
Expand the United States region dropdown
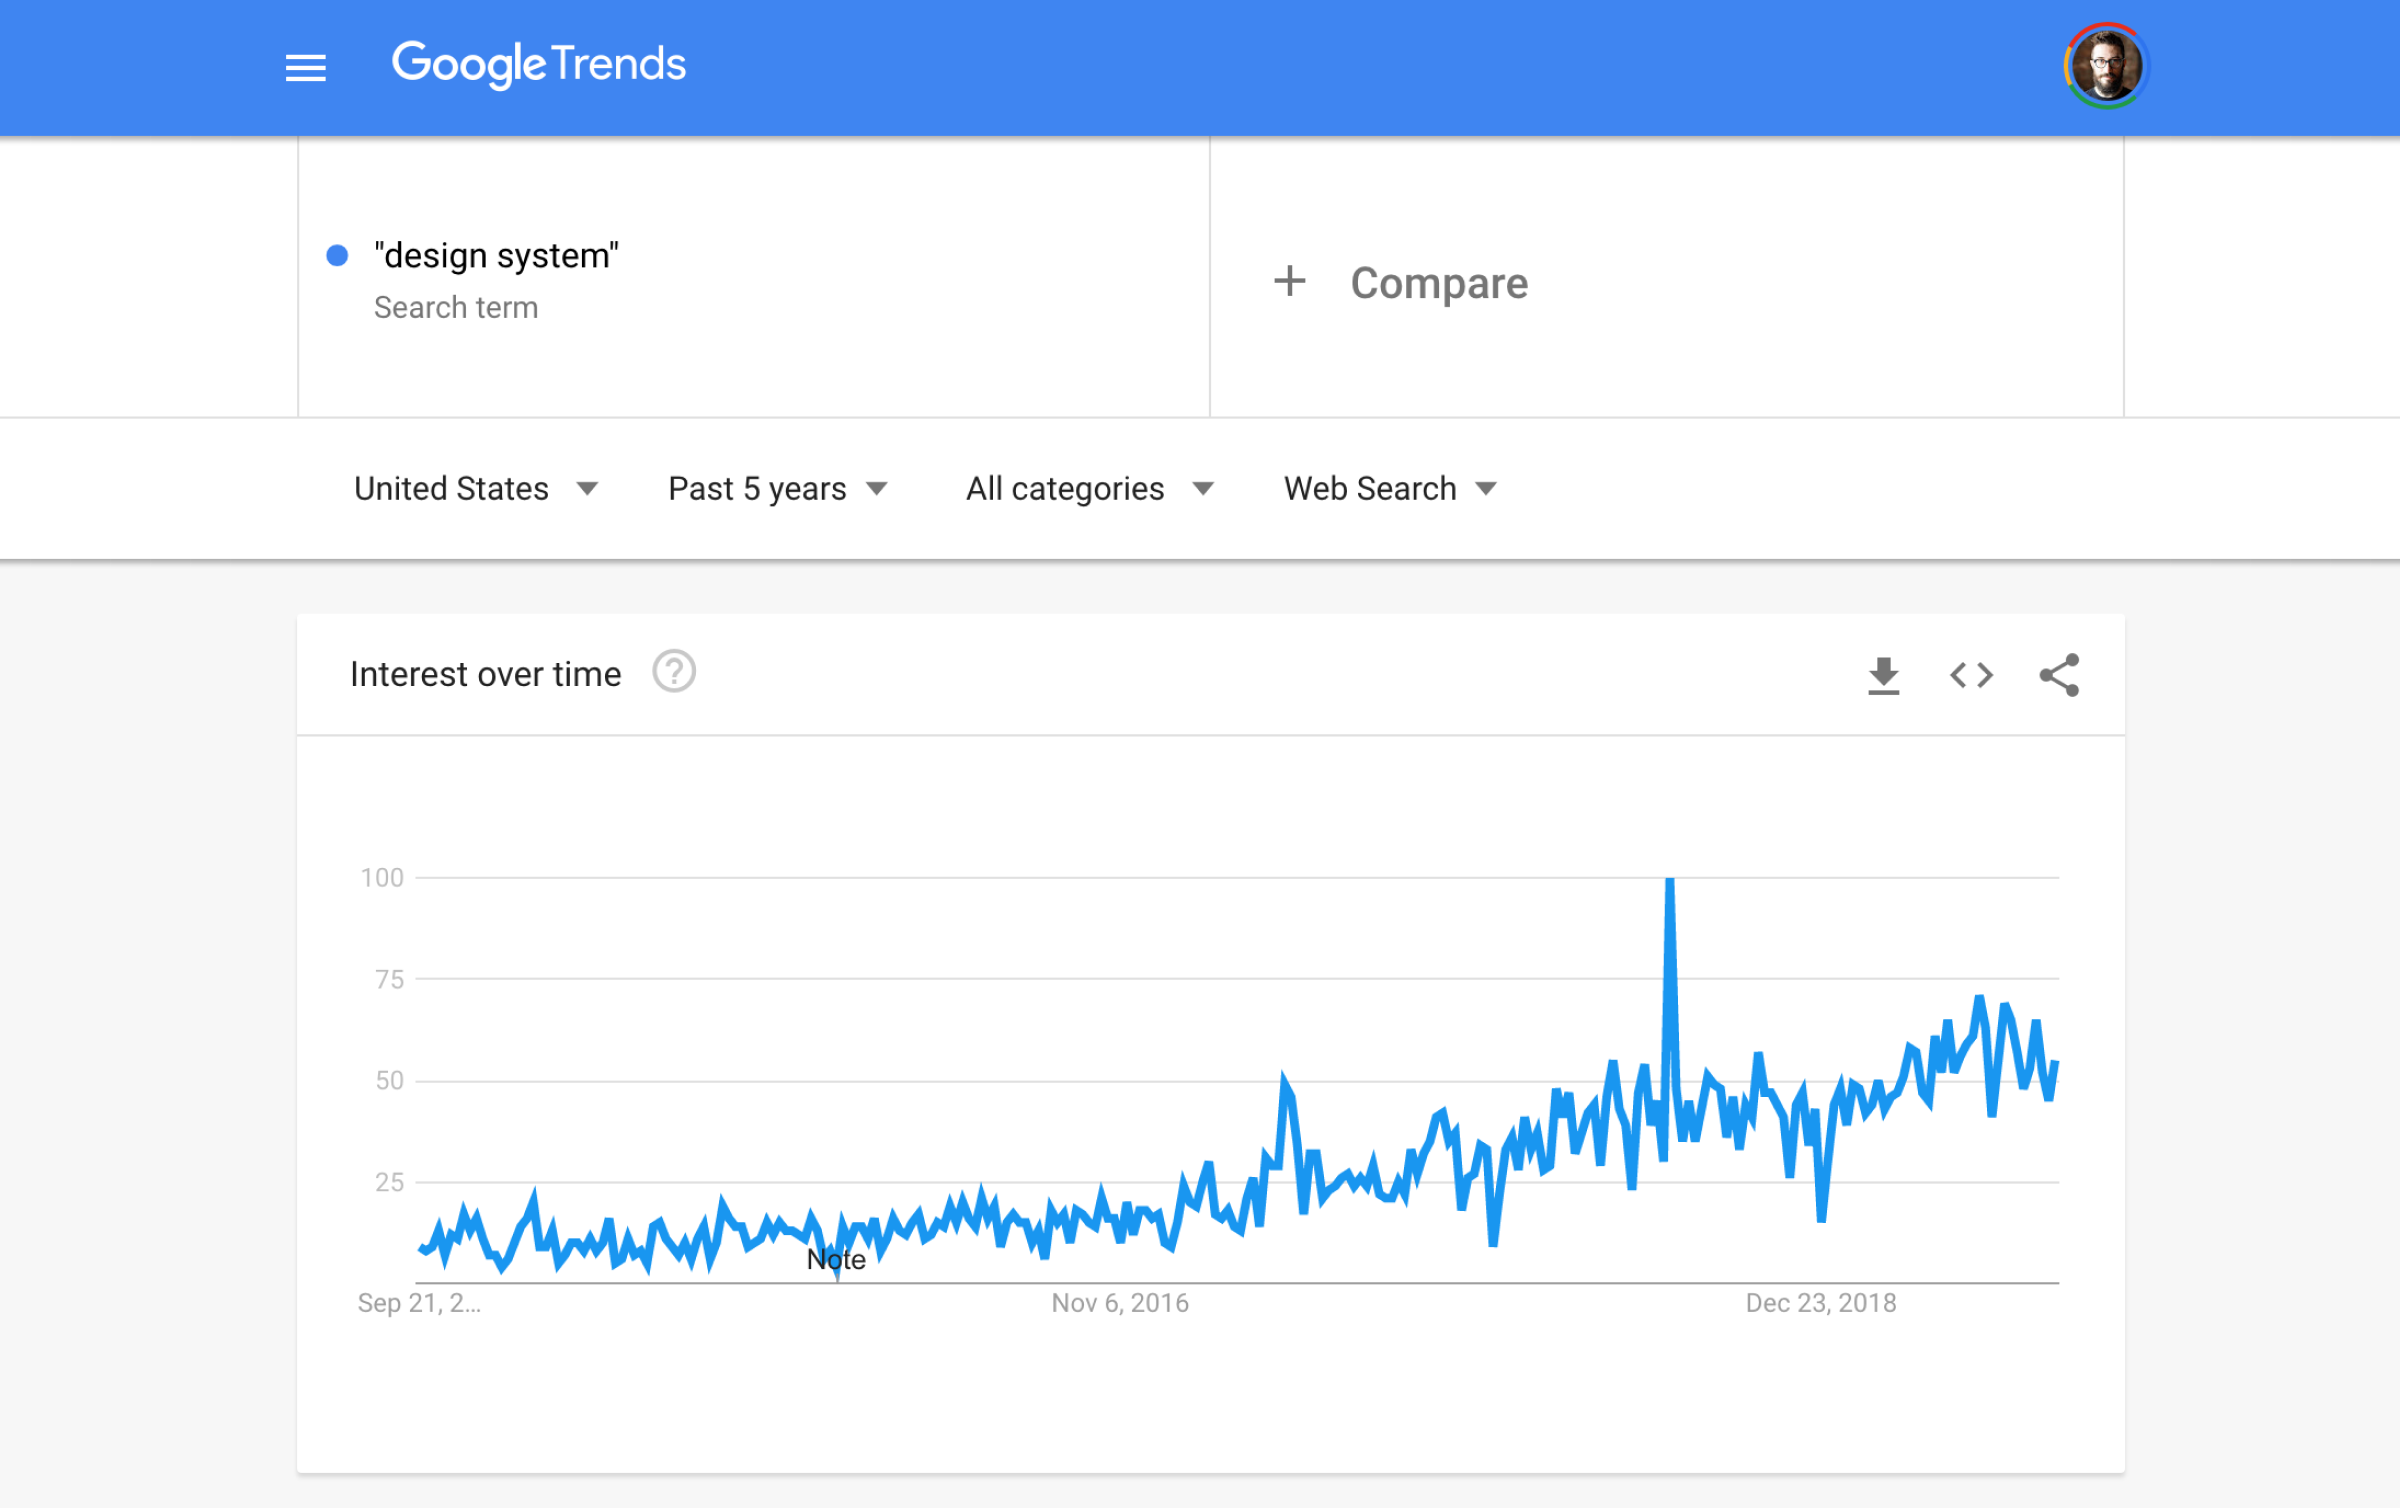(476, 489)
